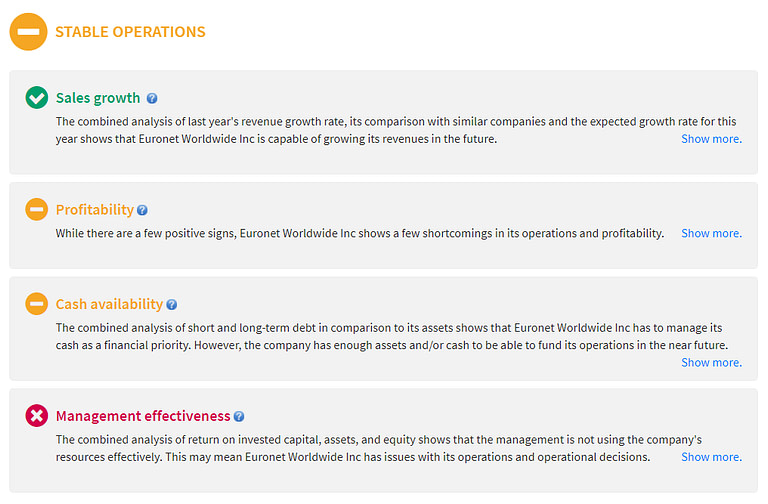Open help tooltip next to Management effectiveness

tap(239, 416)
